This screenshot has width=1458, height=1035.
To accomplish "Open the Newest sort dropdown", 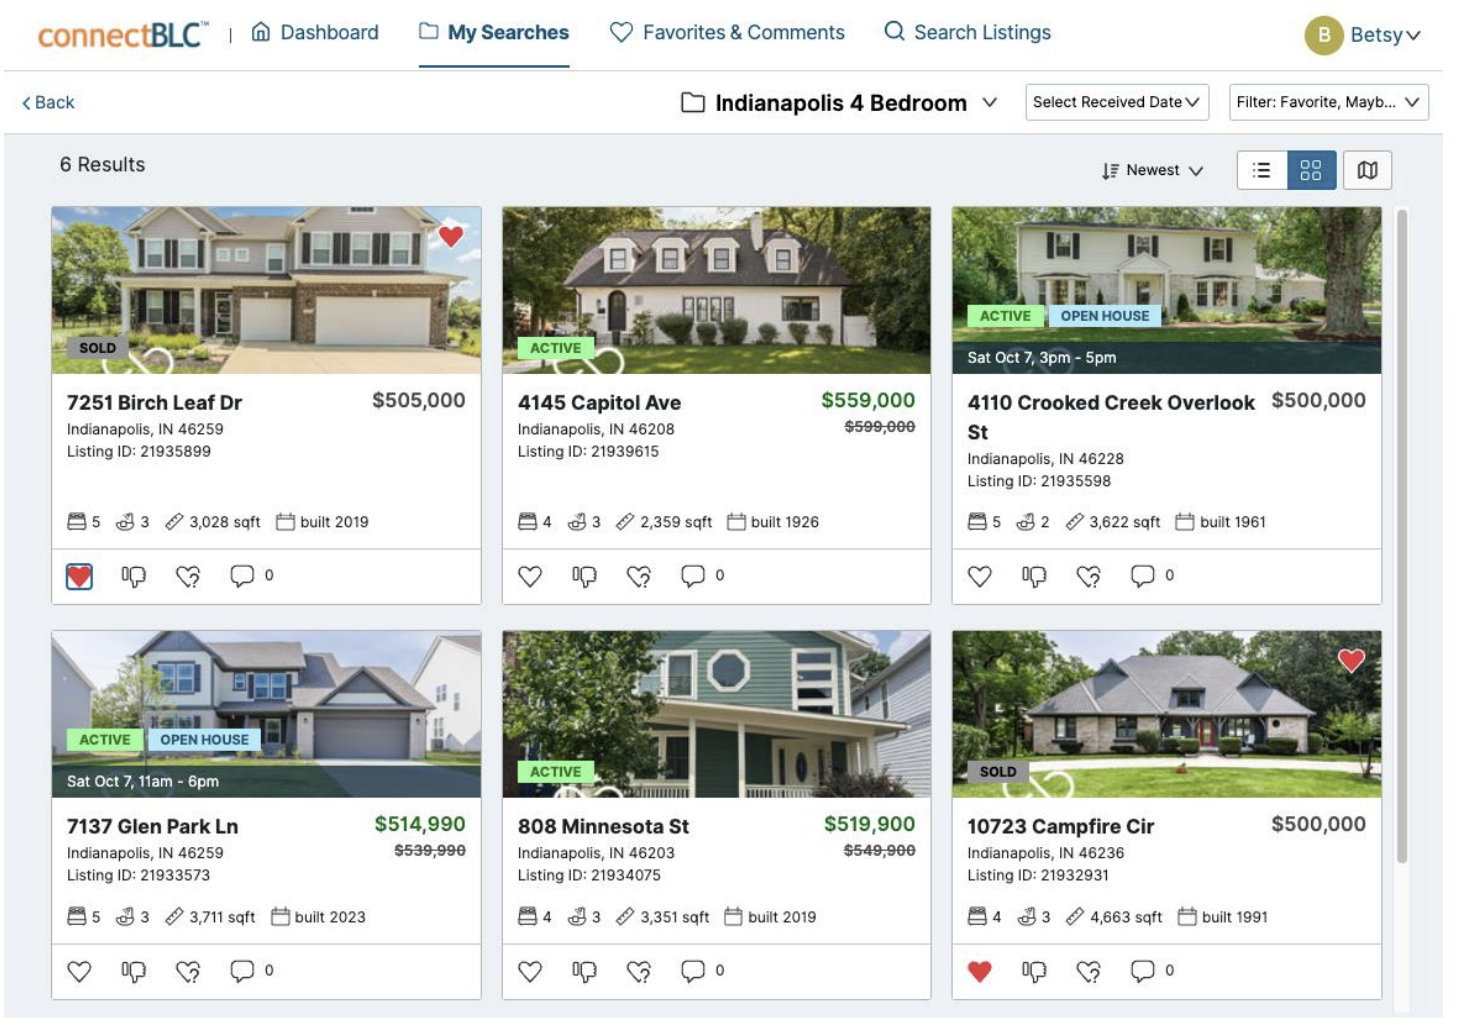I will (1152, 171).
